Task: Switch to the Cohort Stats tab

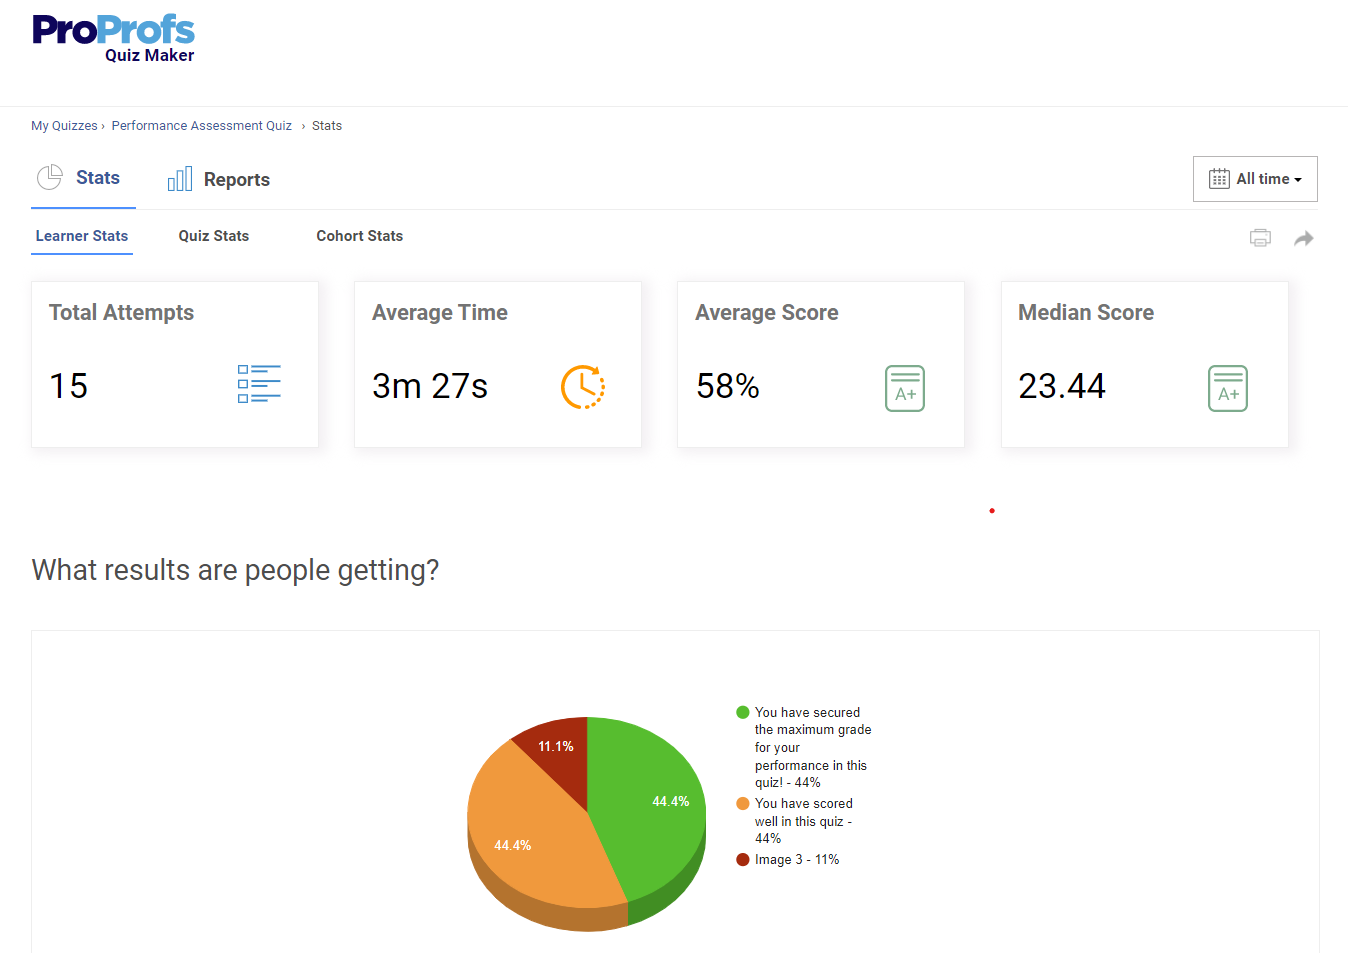Action: (359, 235)
